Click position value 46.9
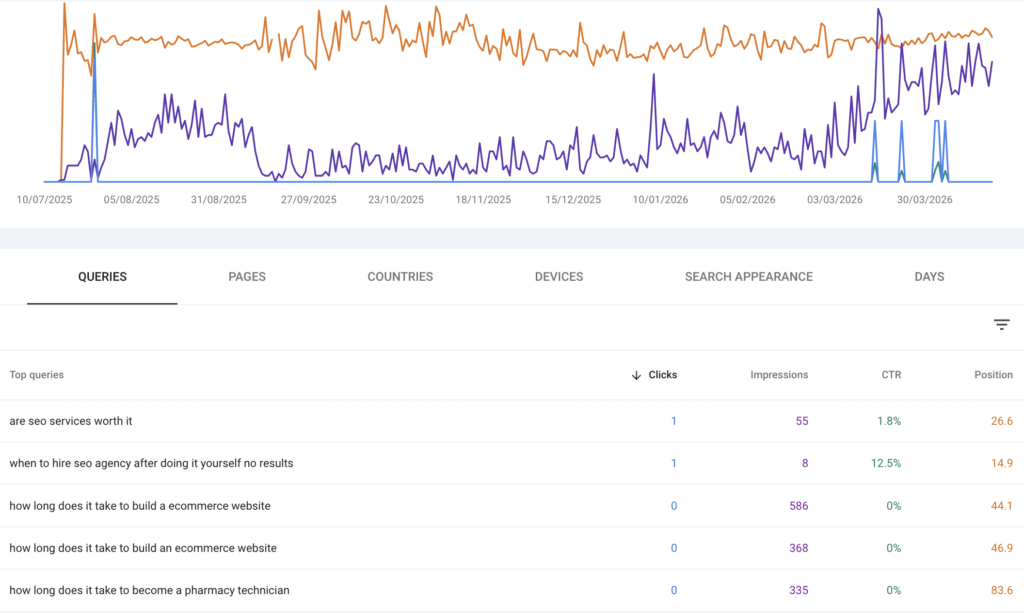 pos(1002,548)
